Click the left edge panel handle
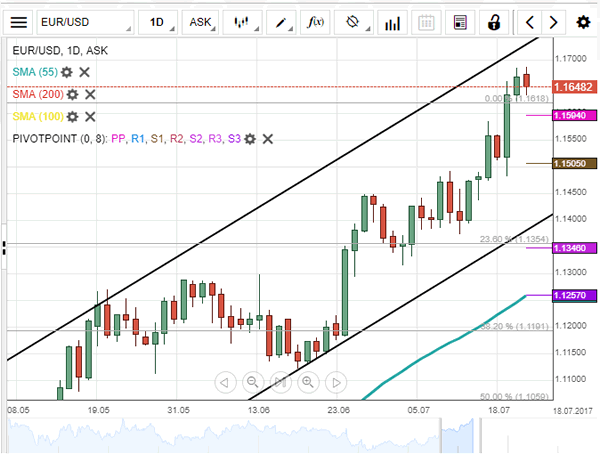Screen dimensions: 600x455 point(3,248)
